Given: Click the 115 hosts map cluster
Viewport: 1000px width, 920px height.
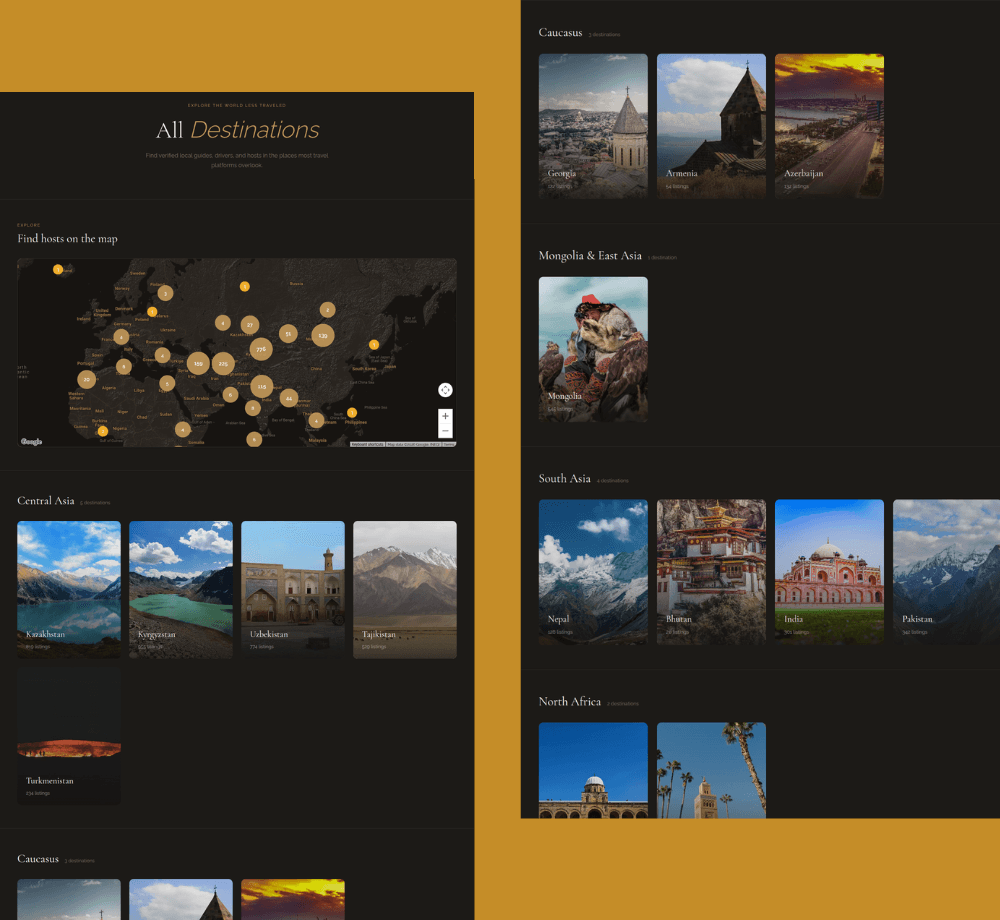Looking at the screenshot, I should tap(261, 386).
